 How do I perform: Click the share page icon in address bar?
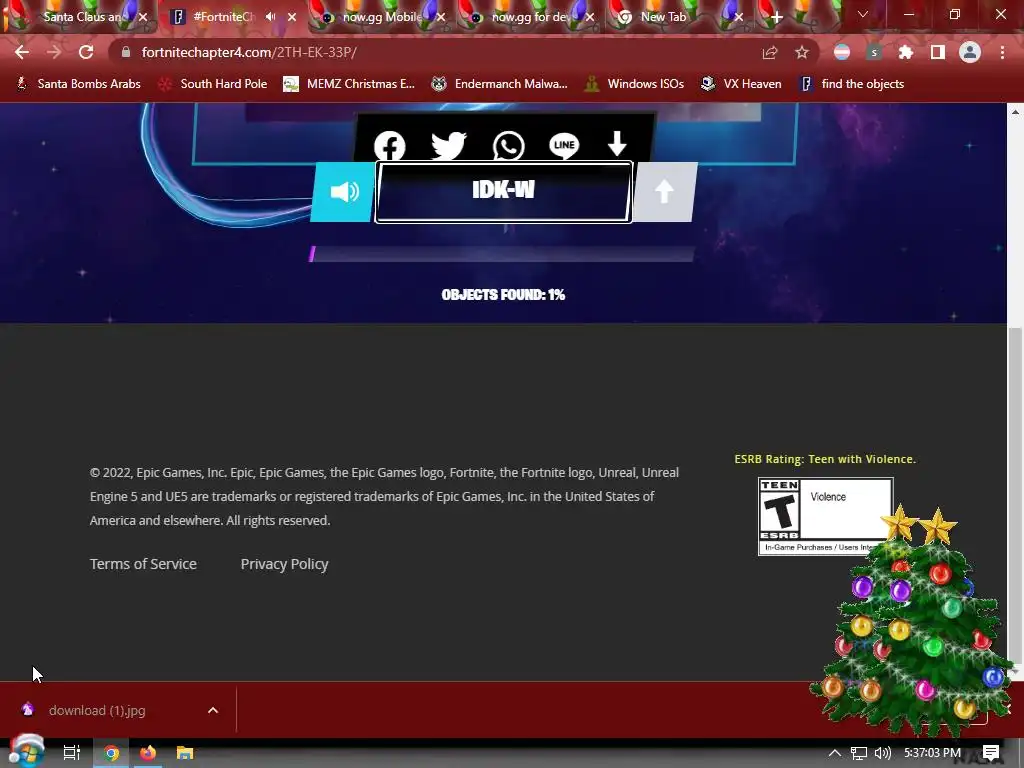770,52
